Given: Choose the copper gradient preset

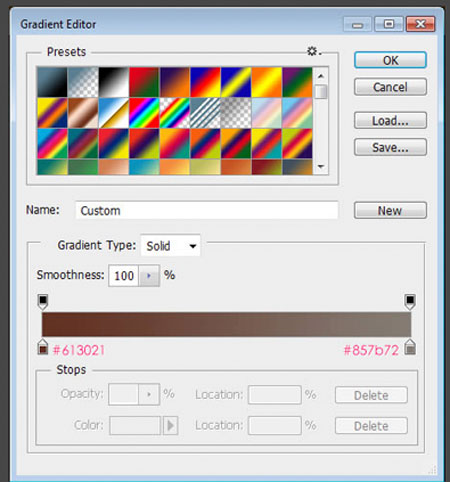Looking at the screenshot, I should (x=83, y=113).
